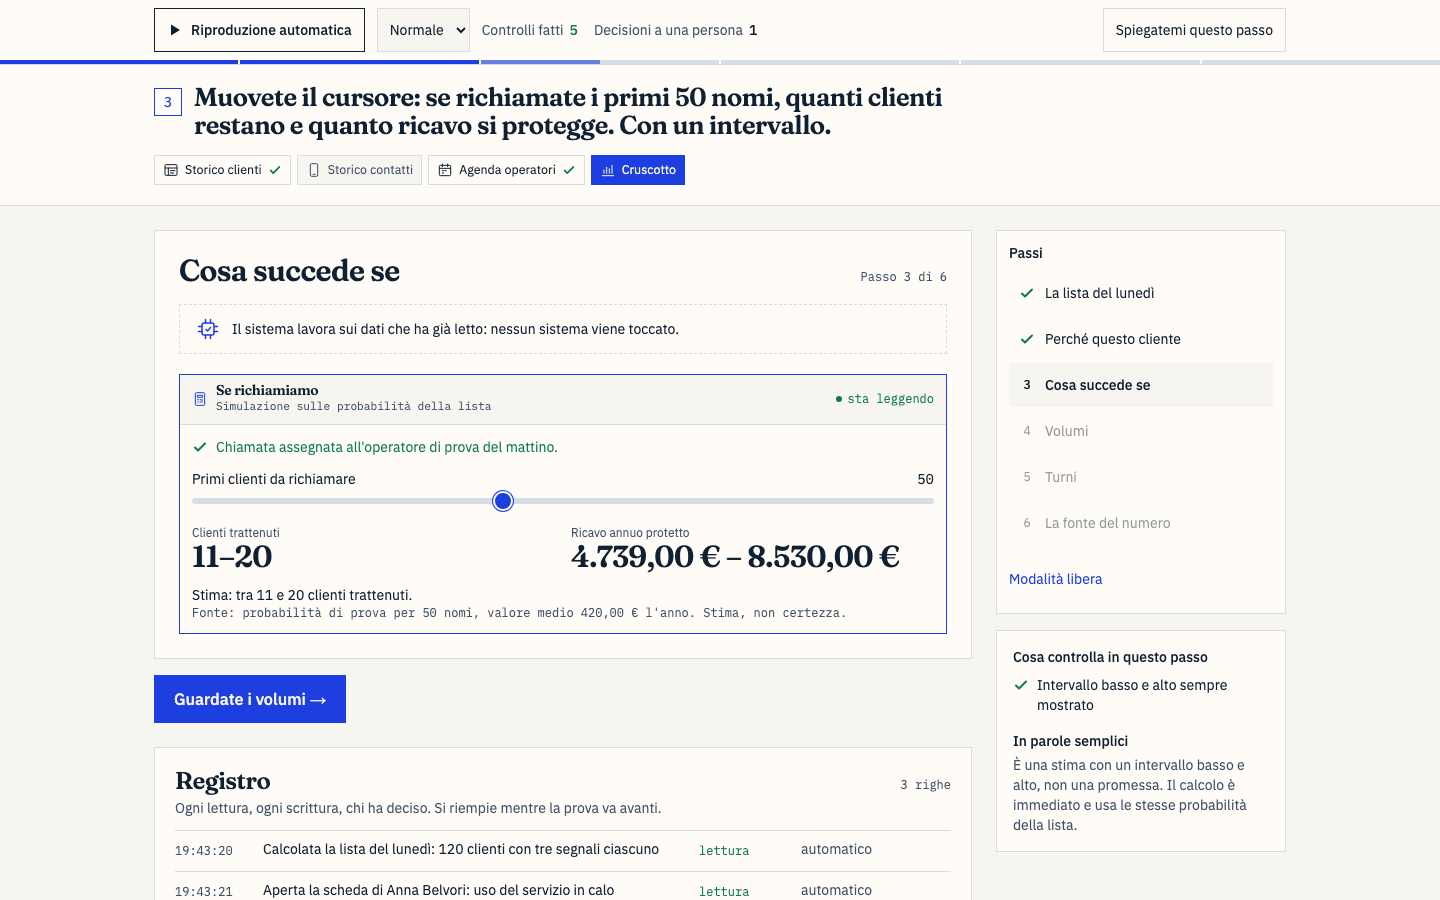Click the 11–20 clienti trattenuti value
Viewport: 1440px width, 900px height.
pos(232,557)
